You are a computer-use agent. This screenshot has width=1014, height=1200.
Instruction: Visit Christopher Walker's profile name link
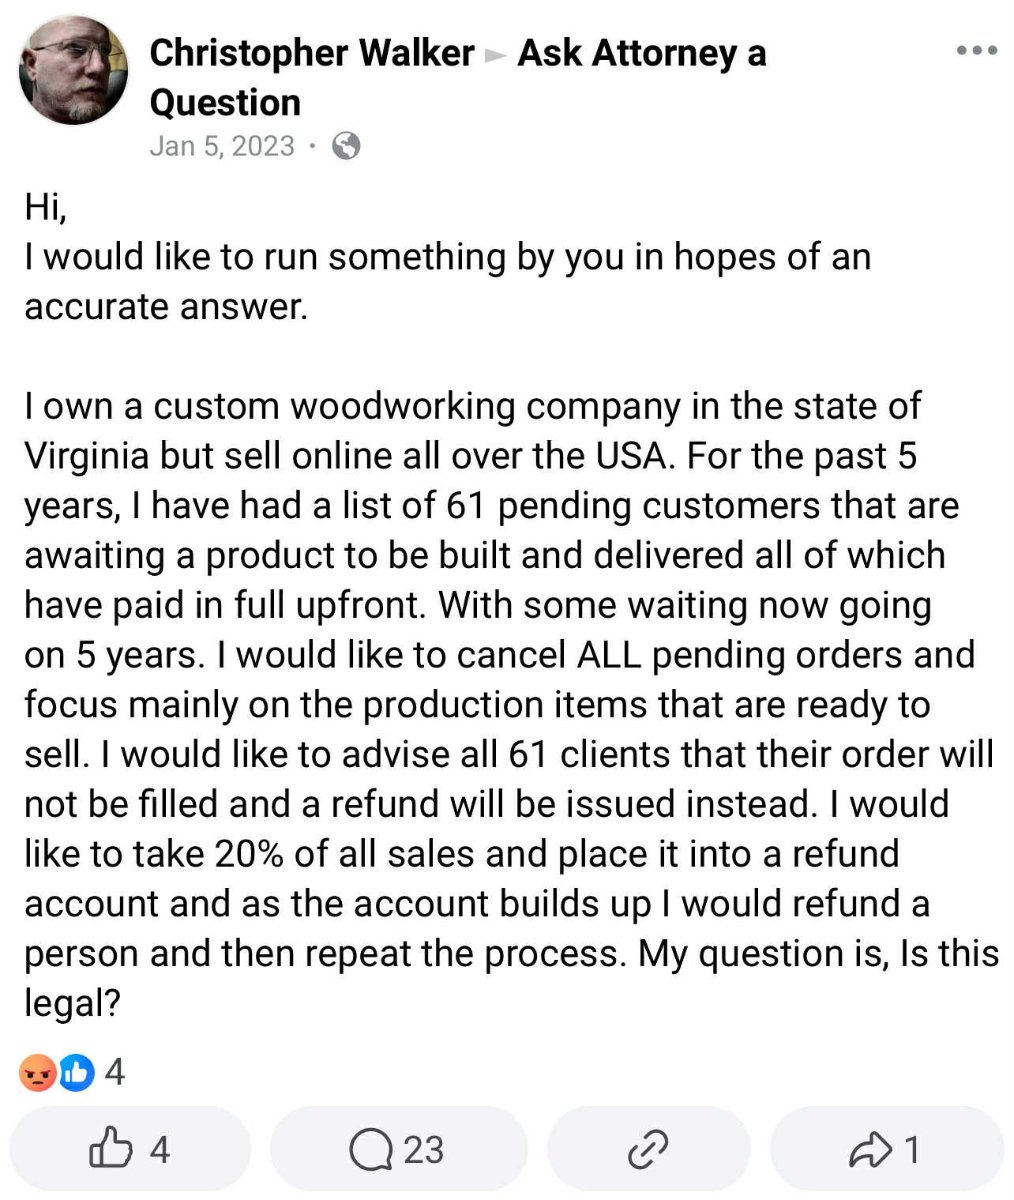coord(311,53)
